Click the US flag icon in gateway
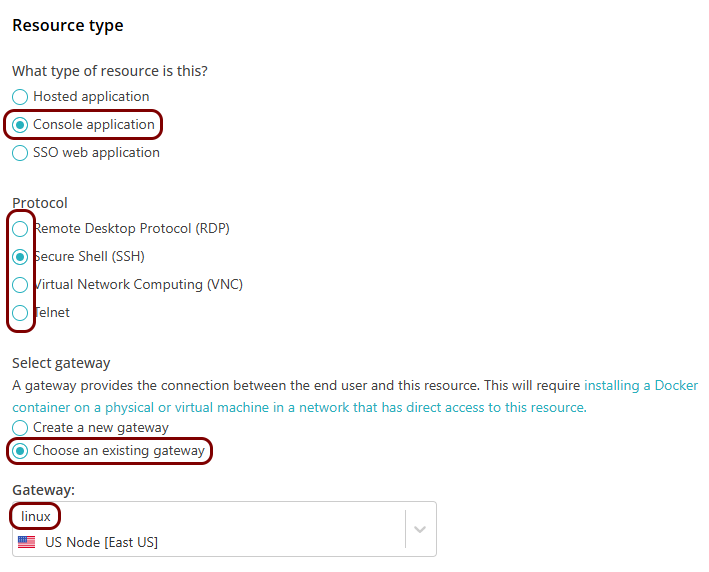The height and width of the screenshot is (572, 709). pos(27,542)
